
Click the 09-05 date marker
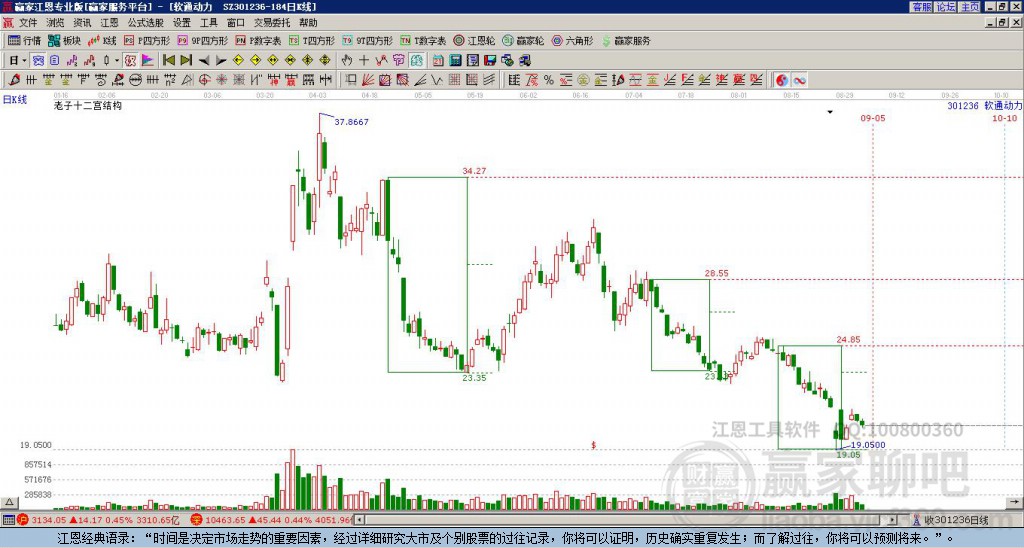click(x=872, y=118)
